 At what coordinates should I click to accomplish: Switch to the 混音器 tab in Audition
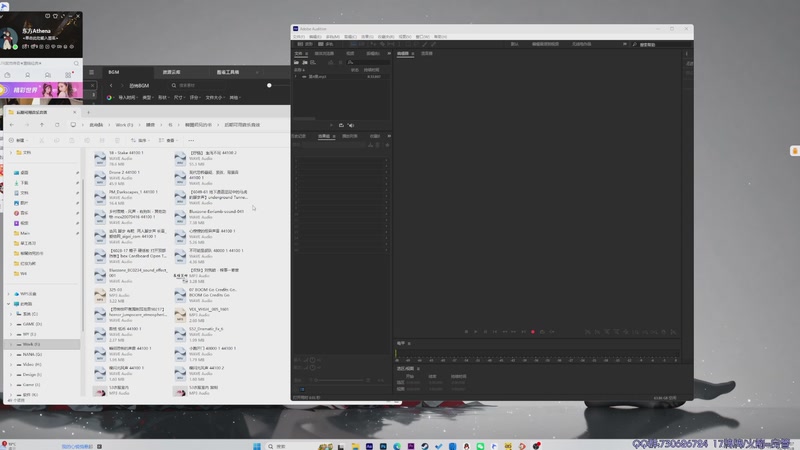pos(427,53)
